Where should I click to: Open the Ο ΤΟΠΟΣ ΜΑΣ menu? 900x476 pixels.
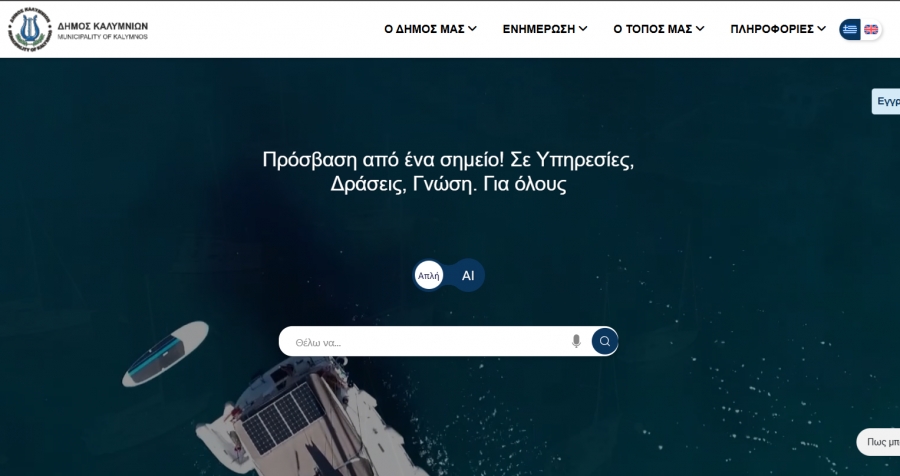pyautogui.click(x=652, y=29)
